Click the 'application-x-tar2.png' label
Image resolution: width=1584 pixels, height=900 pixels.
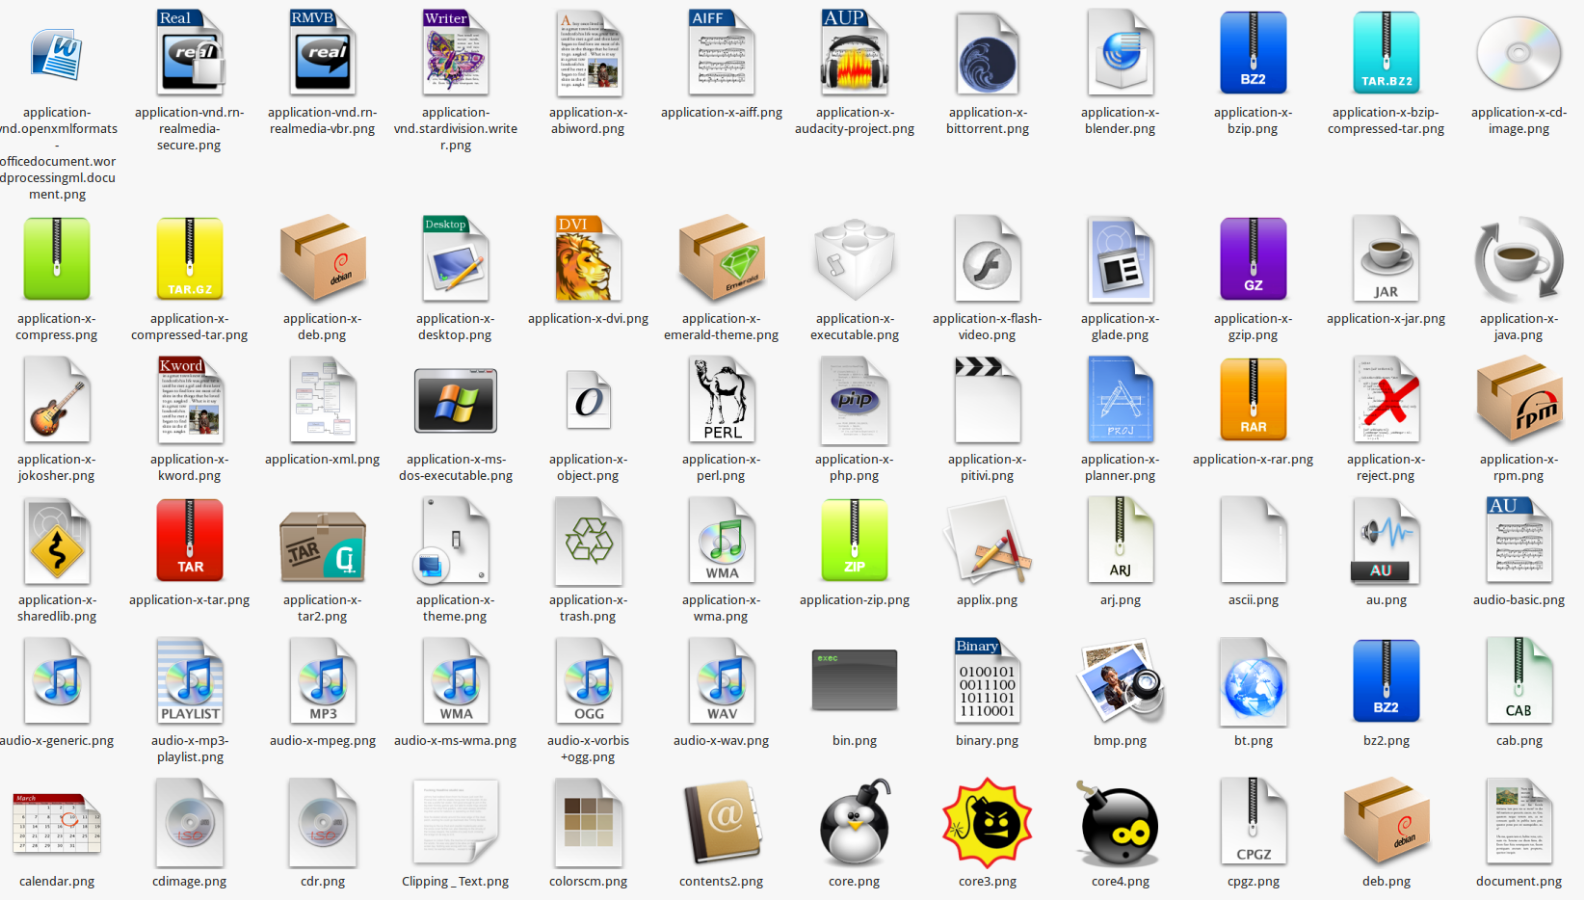pos(322,608)
